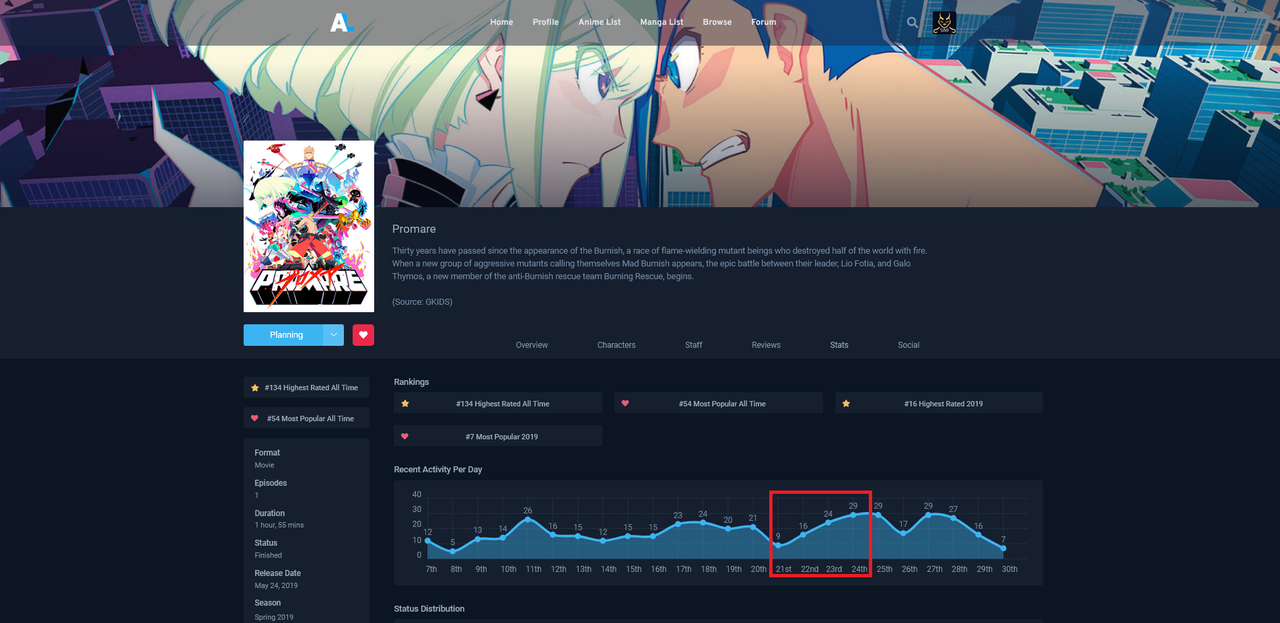Switch to the Characters tab
The image size is (1280, 623).
click(616, 345)
